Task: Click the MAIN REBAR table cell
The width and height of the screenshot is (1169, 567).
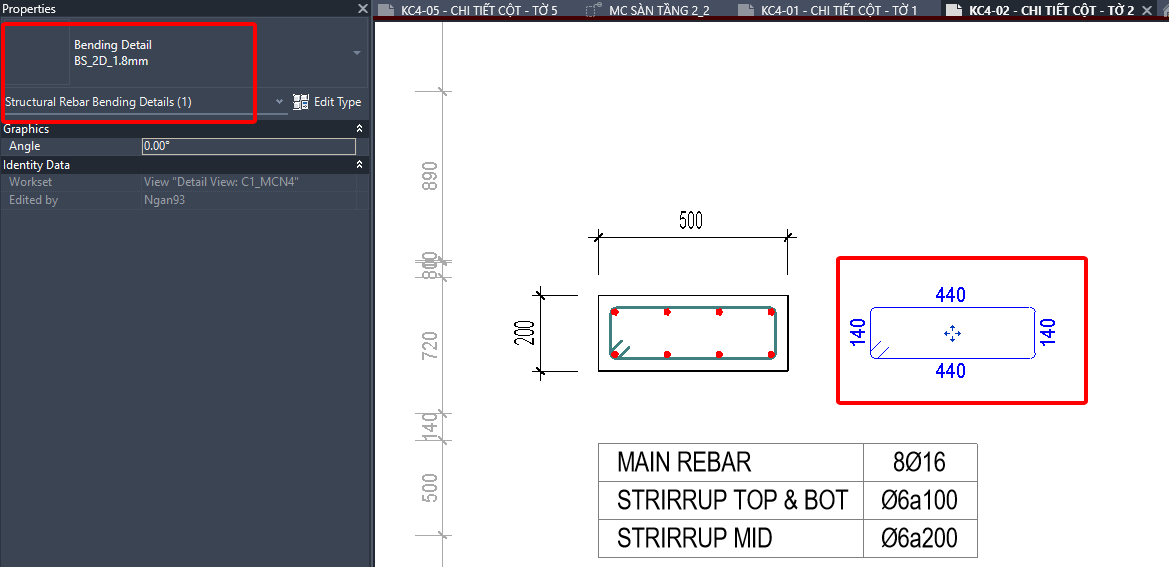Action: point(731,462)
